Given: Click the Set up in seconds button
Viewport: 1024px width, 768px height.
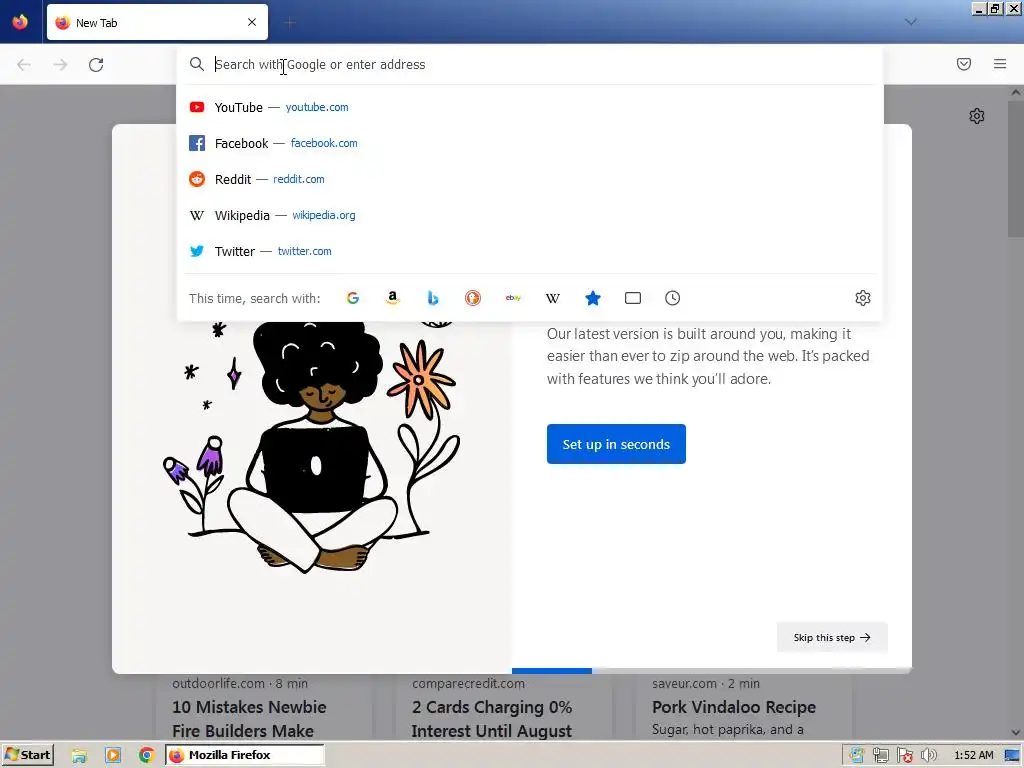Looking at the screenshot, I should 616,444.
